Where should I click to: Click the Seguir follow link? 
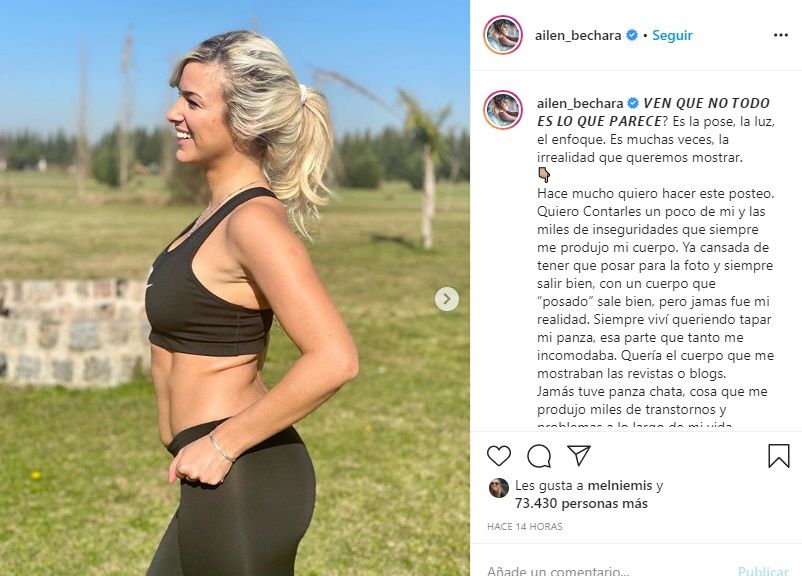click(x=672, y=35)
